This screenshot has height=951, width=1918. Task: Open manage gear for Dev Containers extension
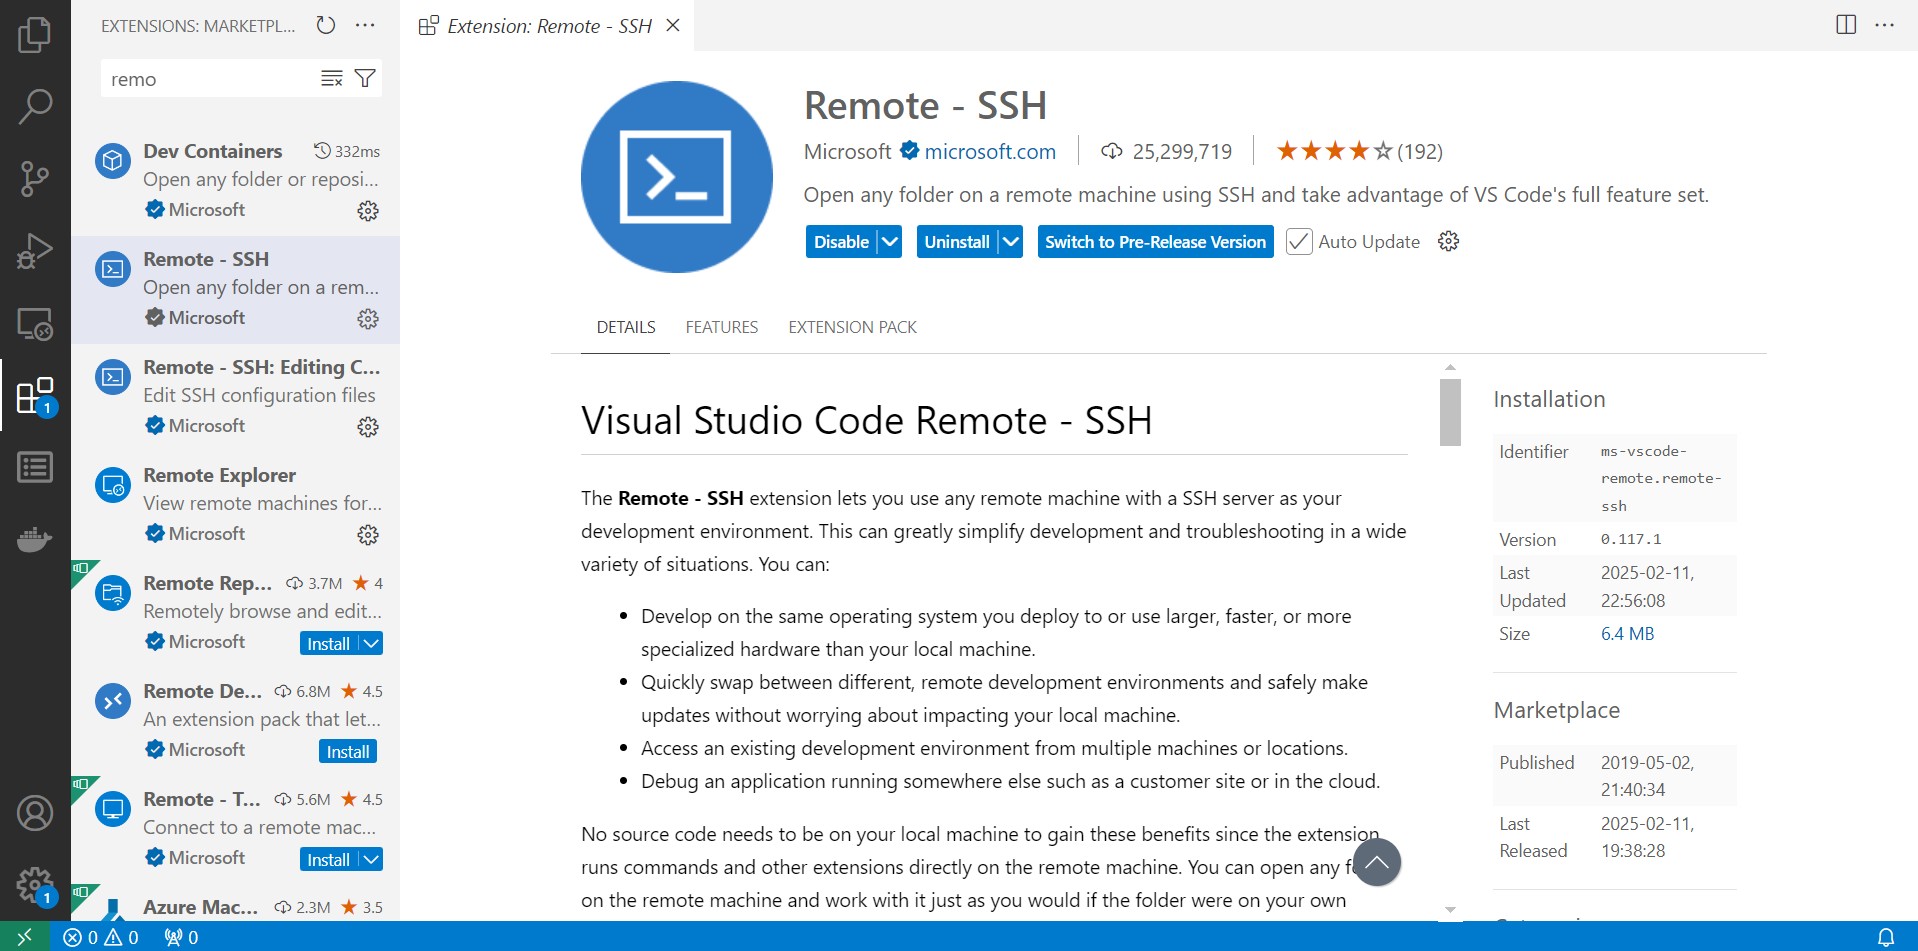coord(368,211)
